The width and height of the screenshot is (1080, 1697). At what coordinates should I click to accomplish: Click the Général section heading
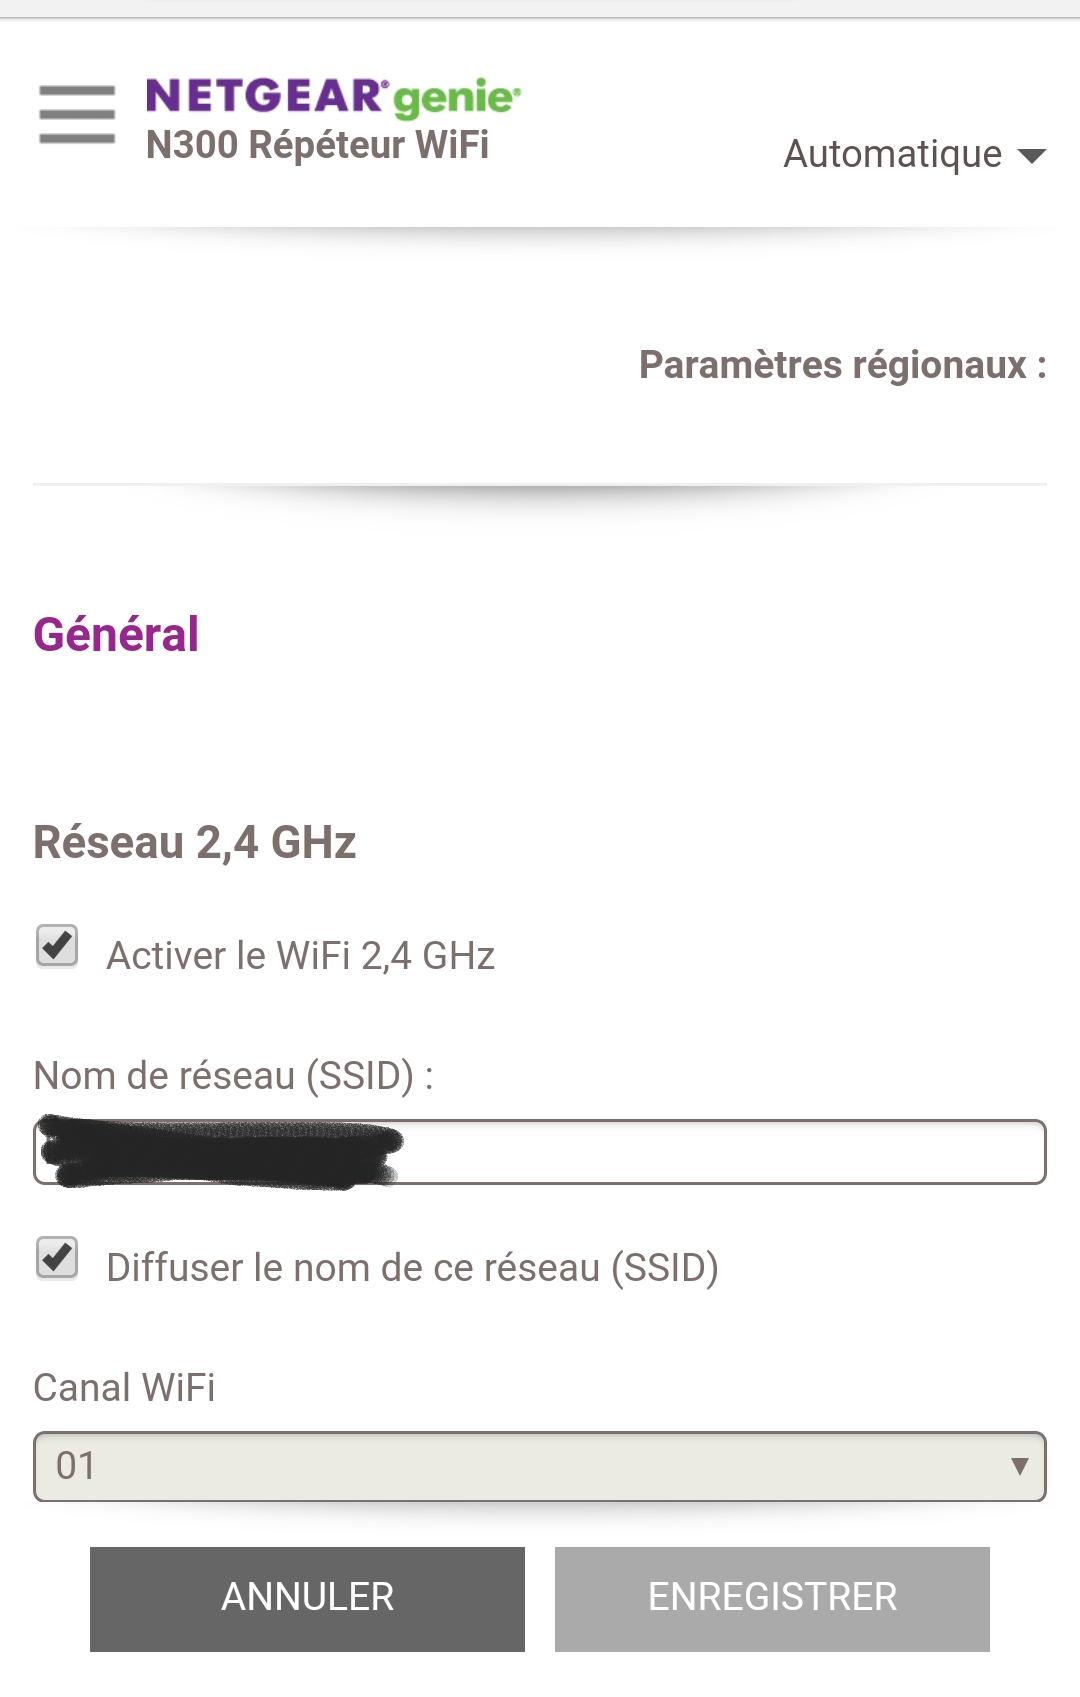point(116,634)
